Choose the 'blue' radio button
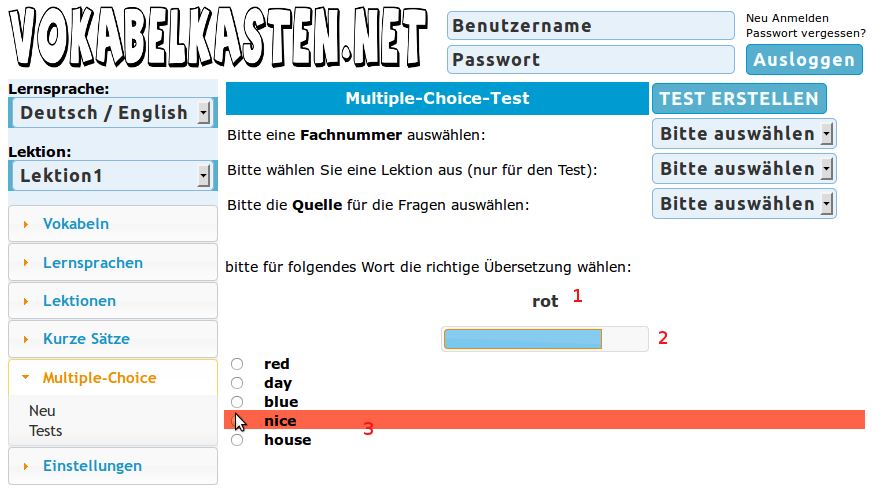This screenshot has width=882, height=490. 237,402
